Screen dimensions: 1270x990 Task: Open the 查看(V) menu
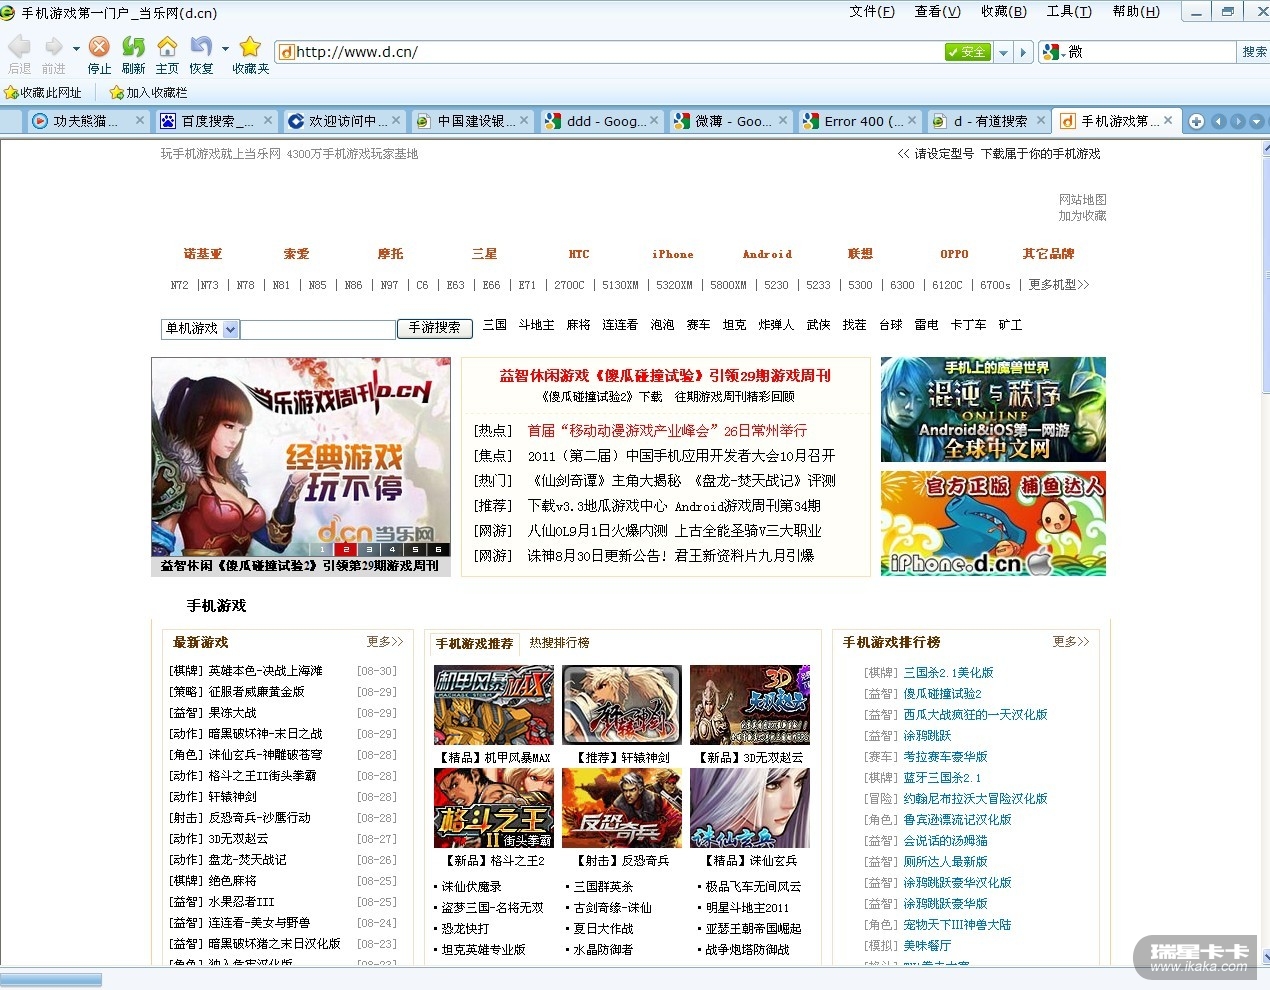pos(938,12)
